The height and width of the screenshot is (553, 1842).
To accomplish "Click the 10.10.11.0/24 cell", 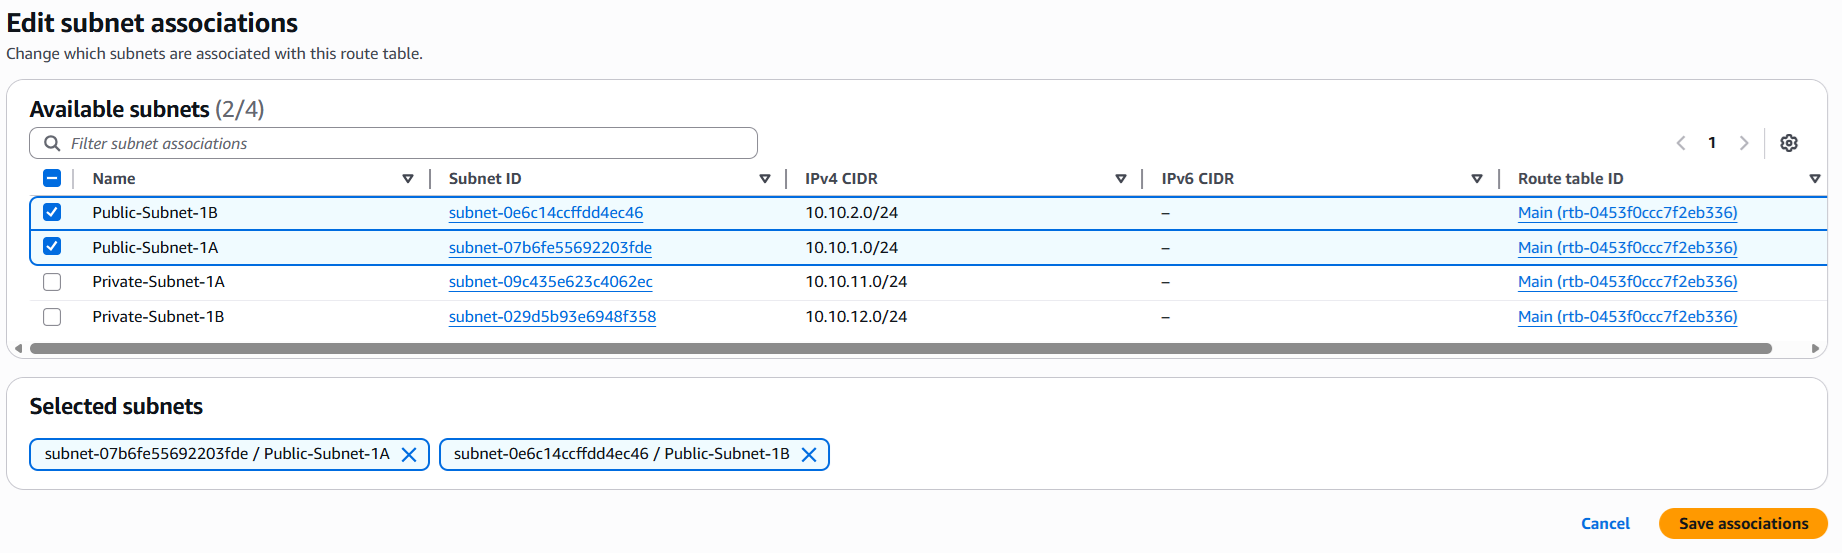I will 856,282.
